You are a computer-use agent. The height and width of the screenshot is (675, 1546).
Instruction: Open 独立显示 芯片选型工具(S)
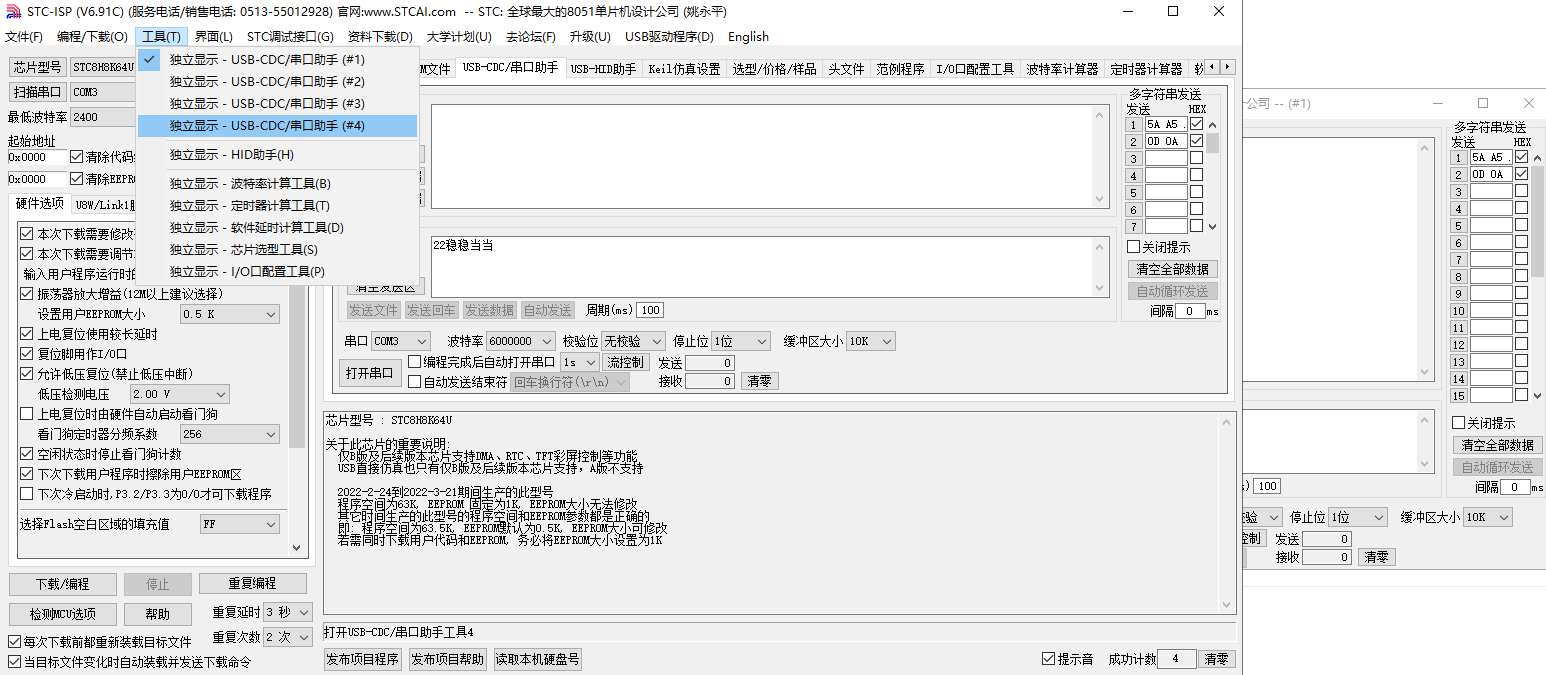[277, 250]
